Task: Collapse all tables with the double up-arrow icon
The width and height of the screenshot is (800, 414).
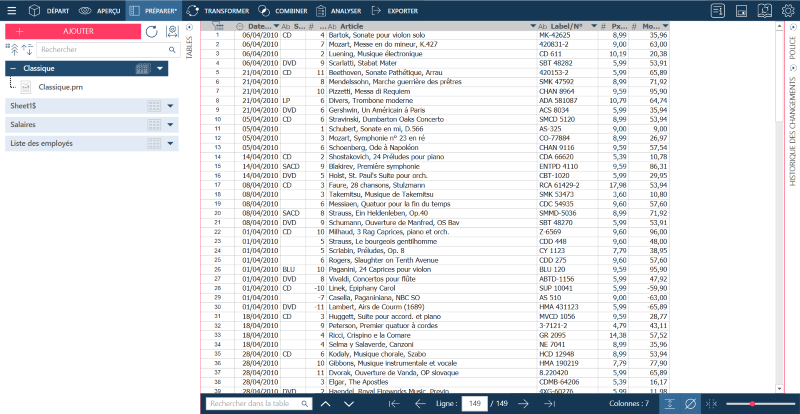Action: 13,50
